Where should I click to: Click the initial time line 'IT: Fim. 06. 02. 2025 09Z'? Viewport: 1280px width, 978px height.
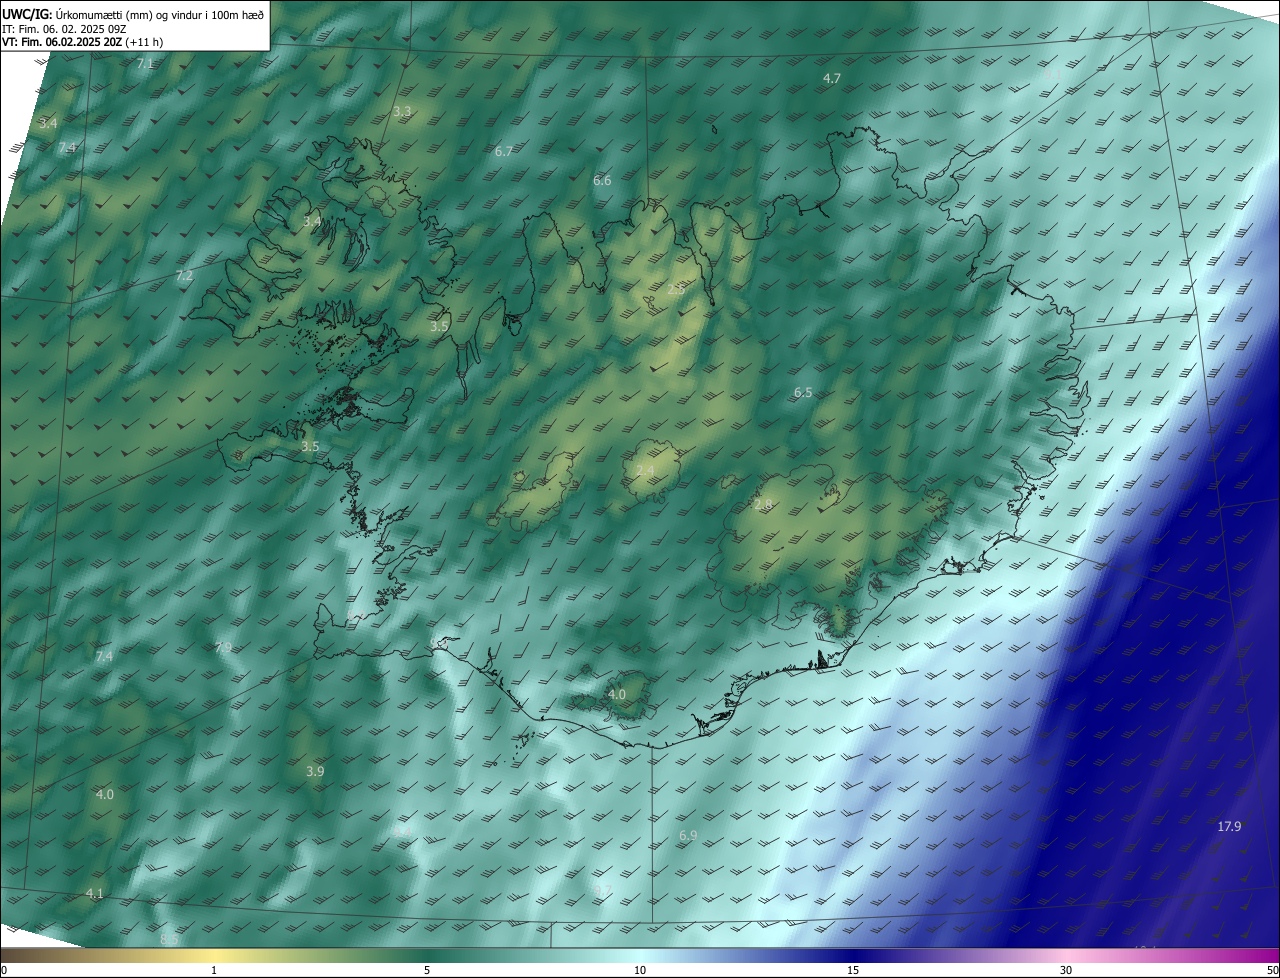(64, 29)
